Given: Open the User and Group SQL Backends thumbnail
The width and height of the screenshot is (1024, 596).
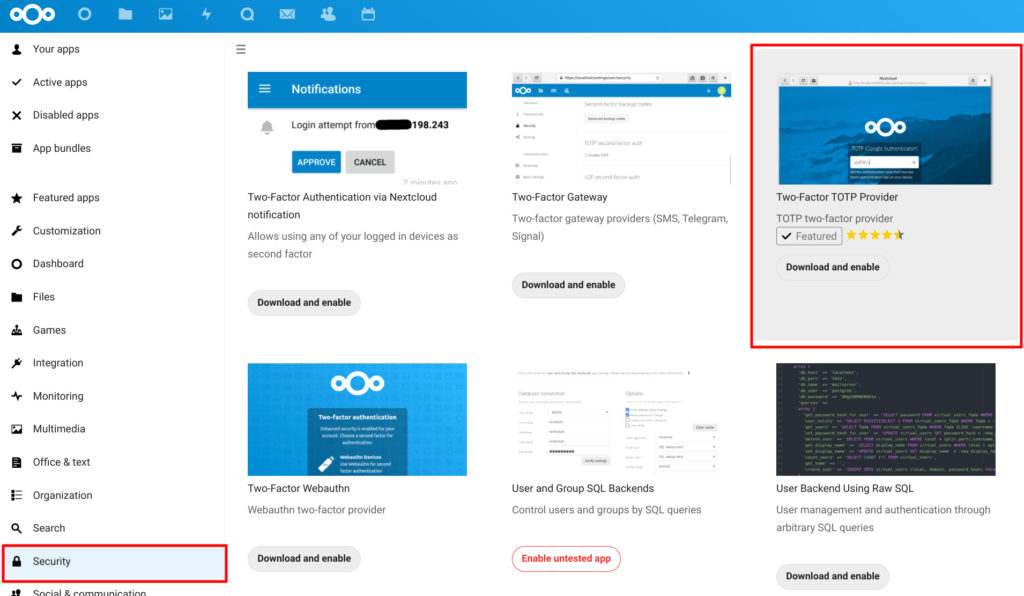Looking at the screenshot, I should point(621,420).
